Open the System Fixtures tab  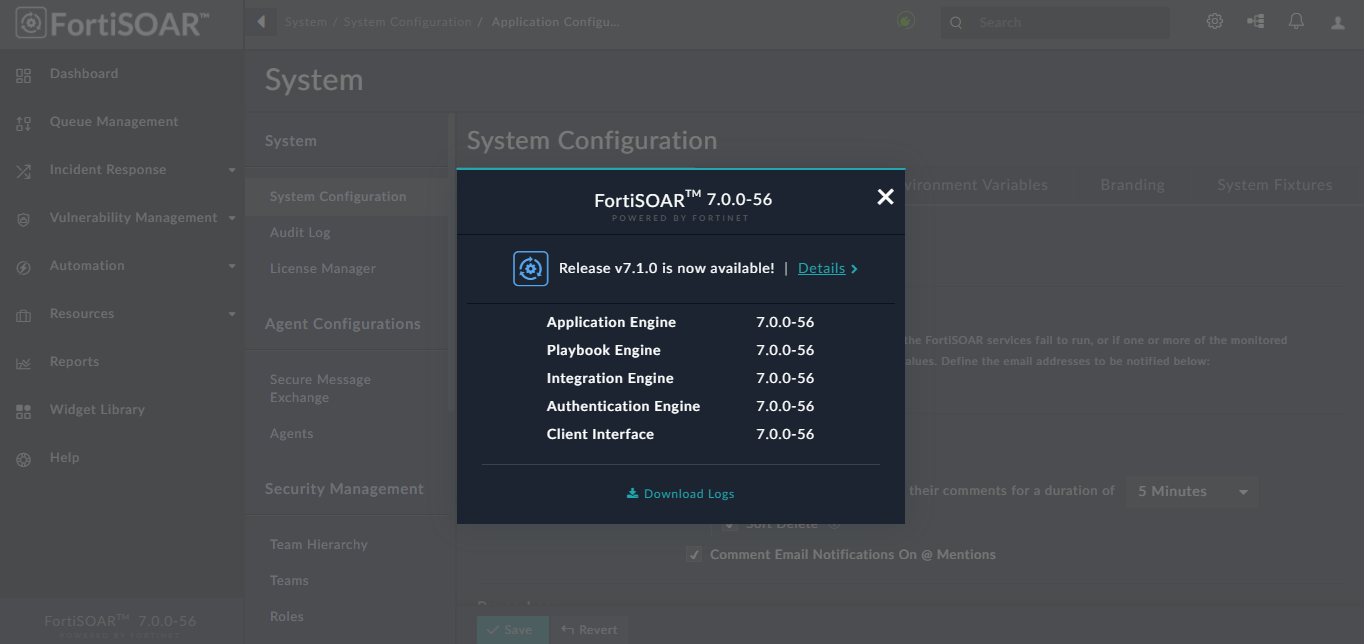1274,184
